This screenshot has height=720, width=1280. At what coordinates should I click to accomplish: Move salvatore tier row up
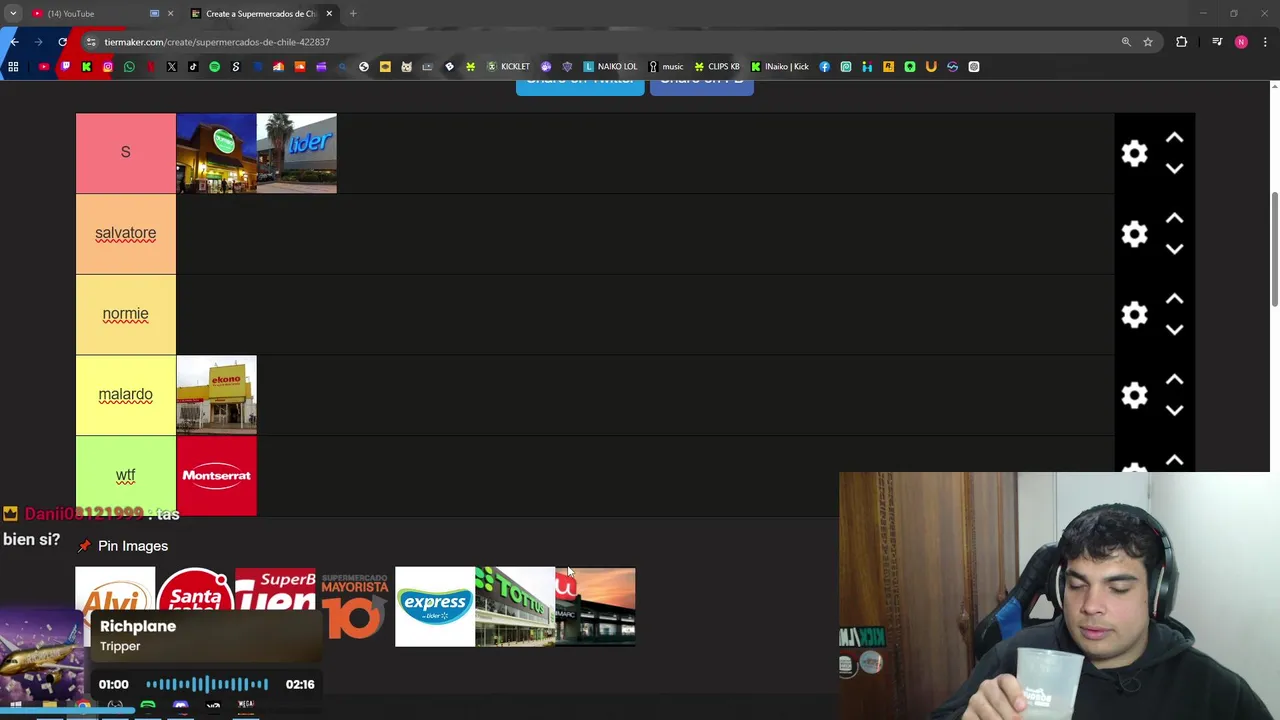(1174, 219)
